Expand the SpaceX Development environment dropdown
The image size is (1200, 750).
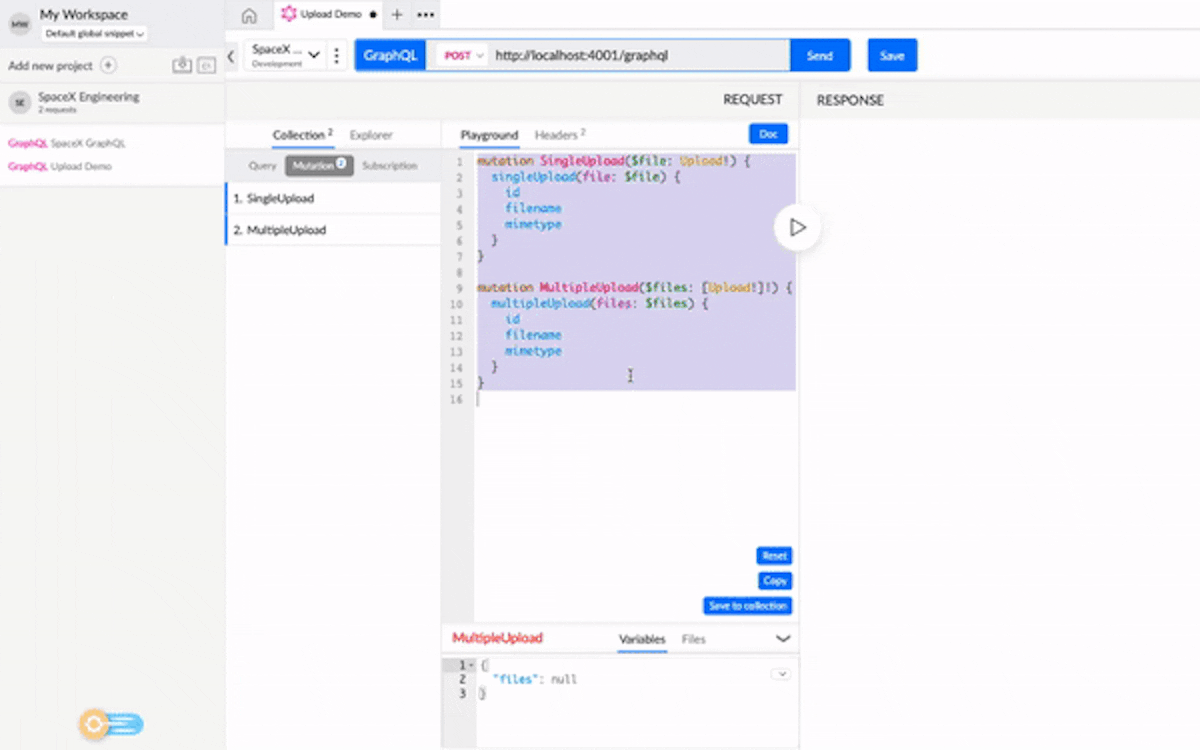pyautogui.click(x=285, y=56)
